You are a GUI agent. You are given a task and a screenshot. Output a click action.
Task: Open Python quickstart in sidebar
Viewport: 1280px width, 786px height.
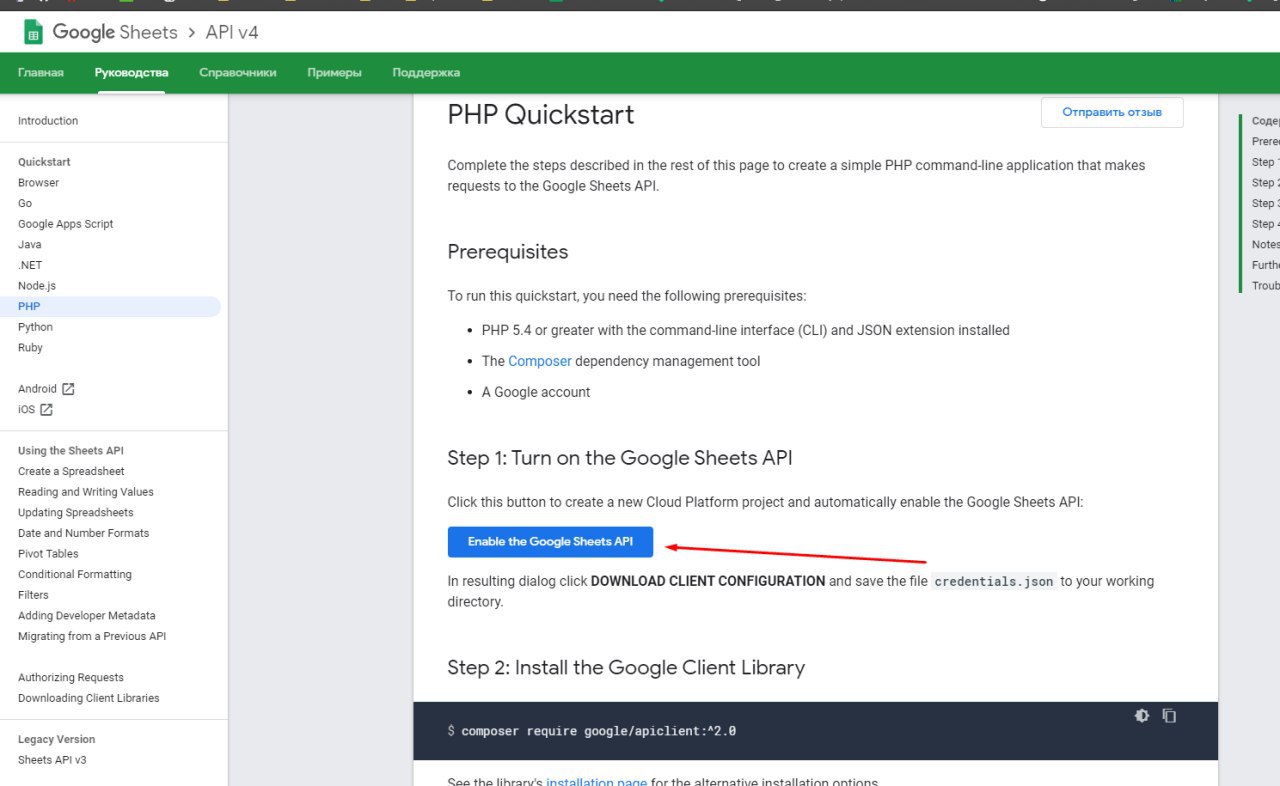click(35, 327)
